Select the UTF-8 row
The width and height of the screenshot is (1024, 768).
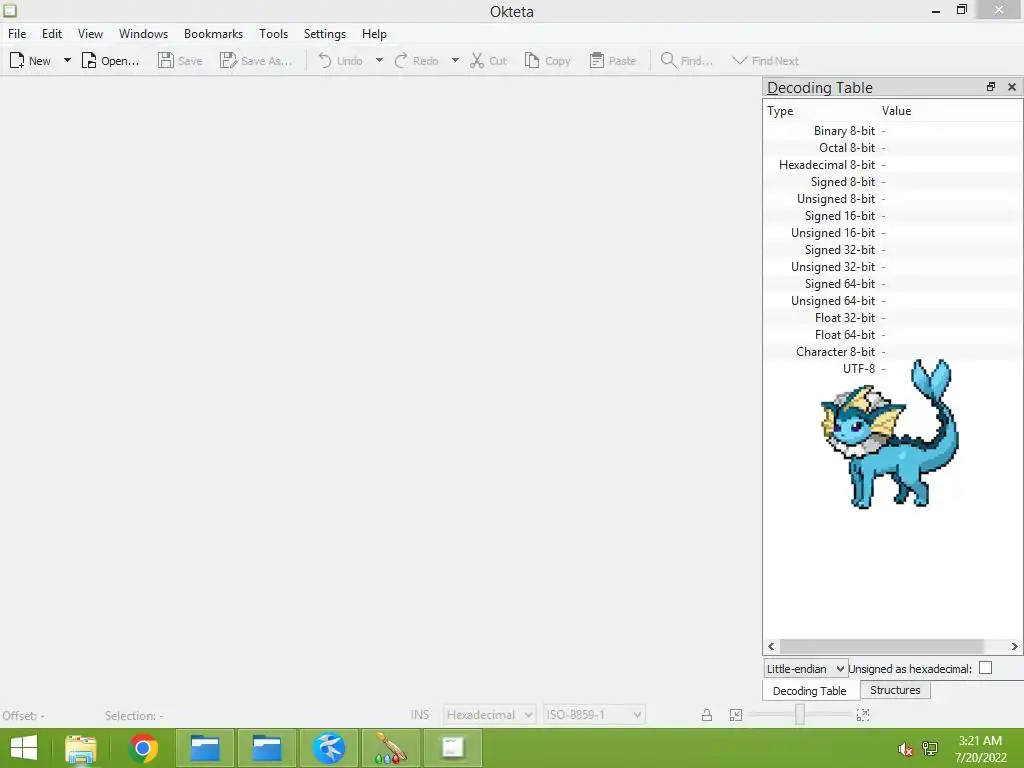(x=892, y=368)
